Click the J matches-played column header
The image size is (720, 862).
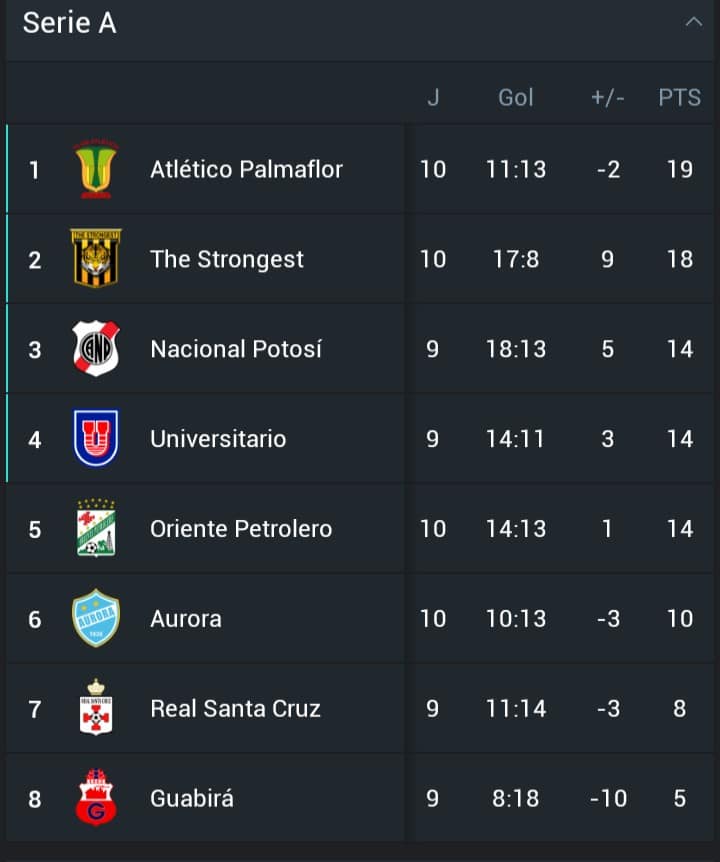[433, 97]
